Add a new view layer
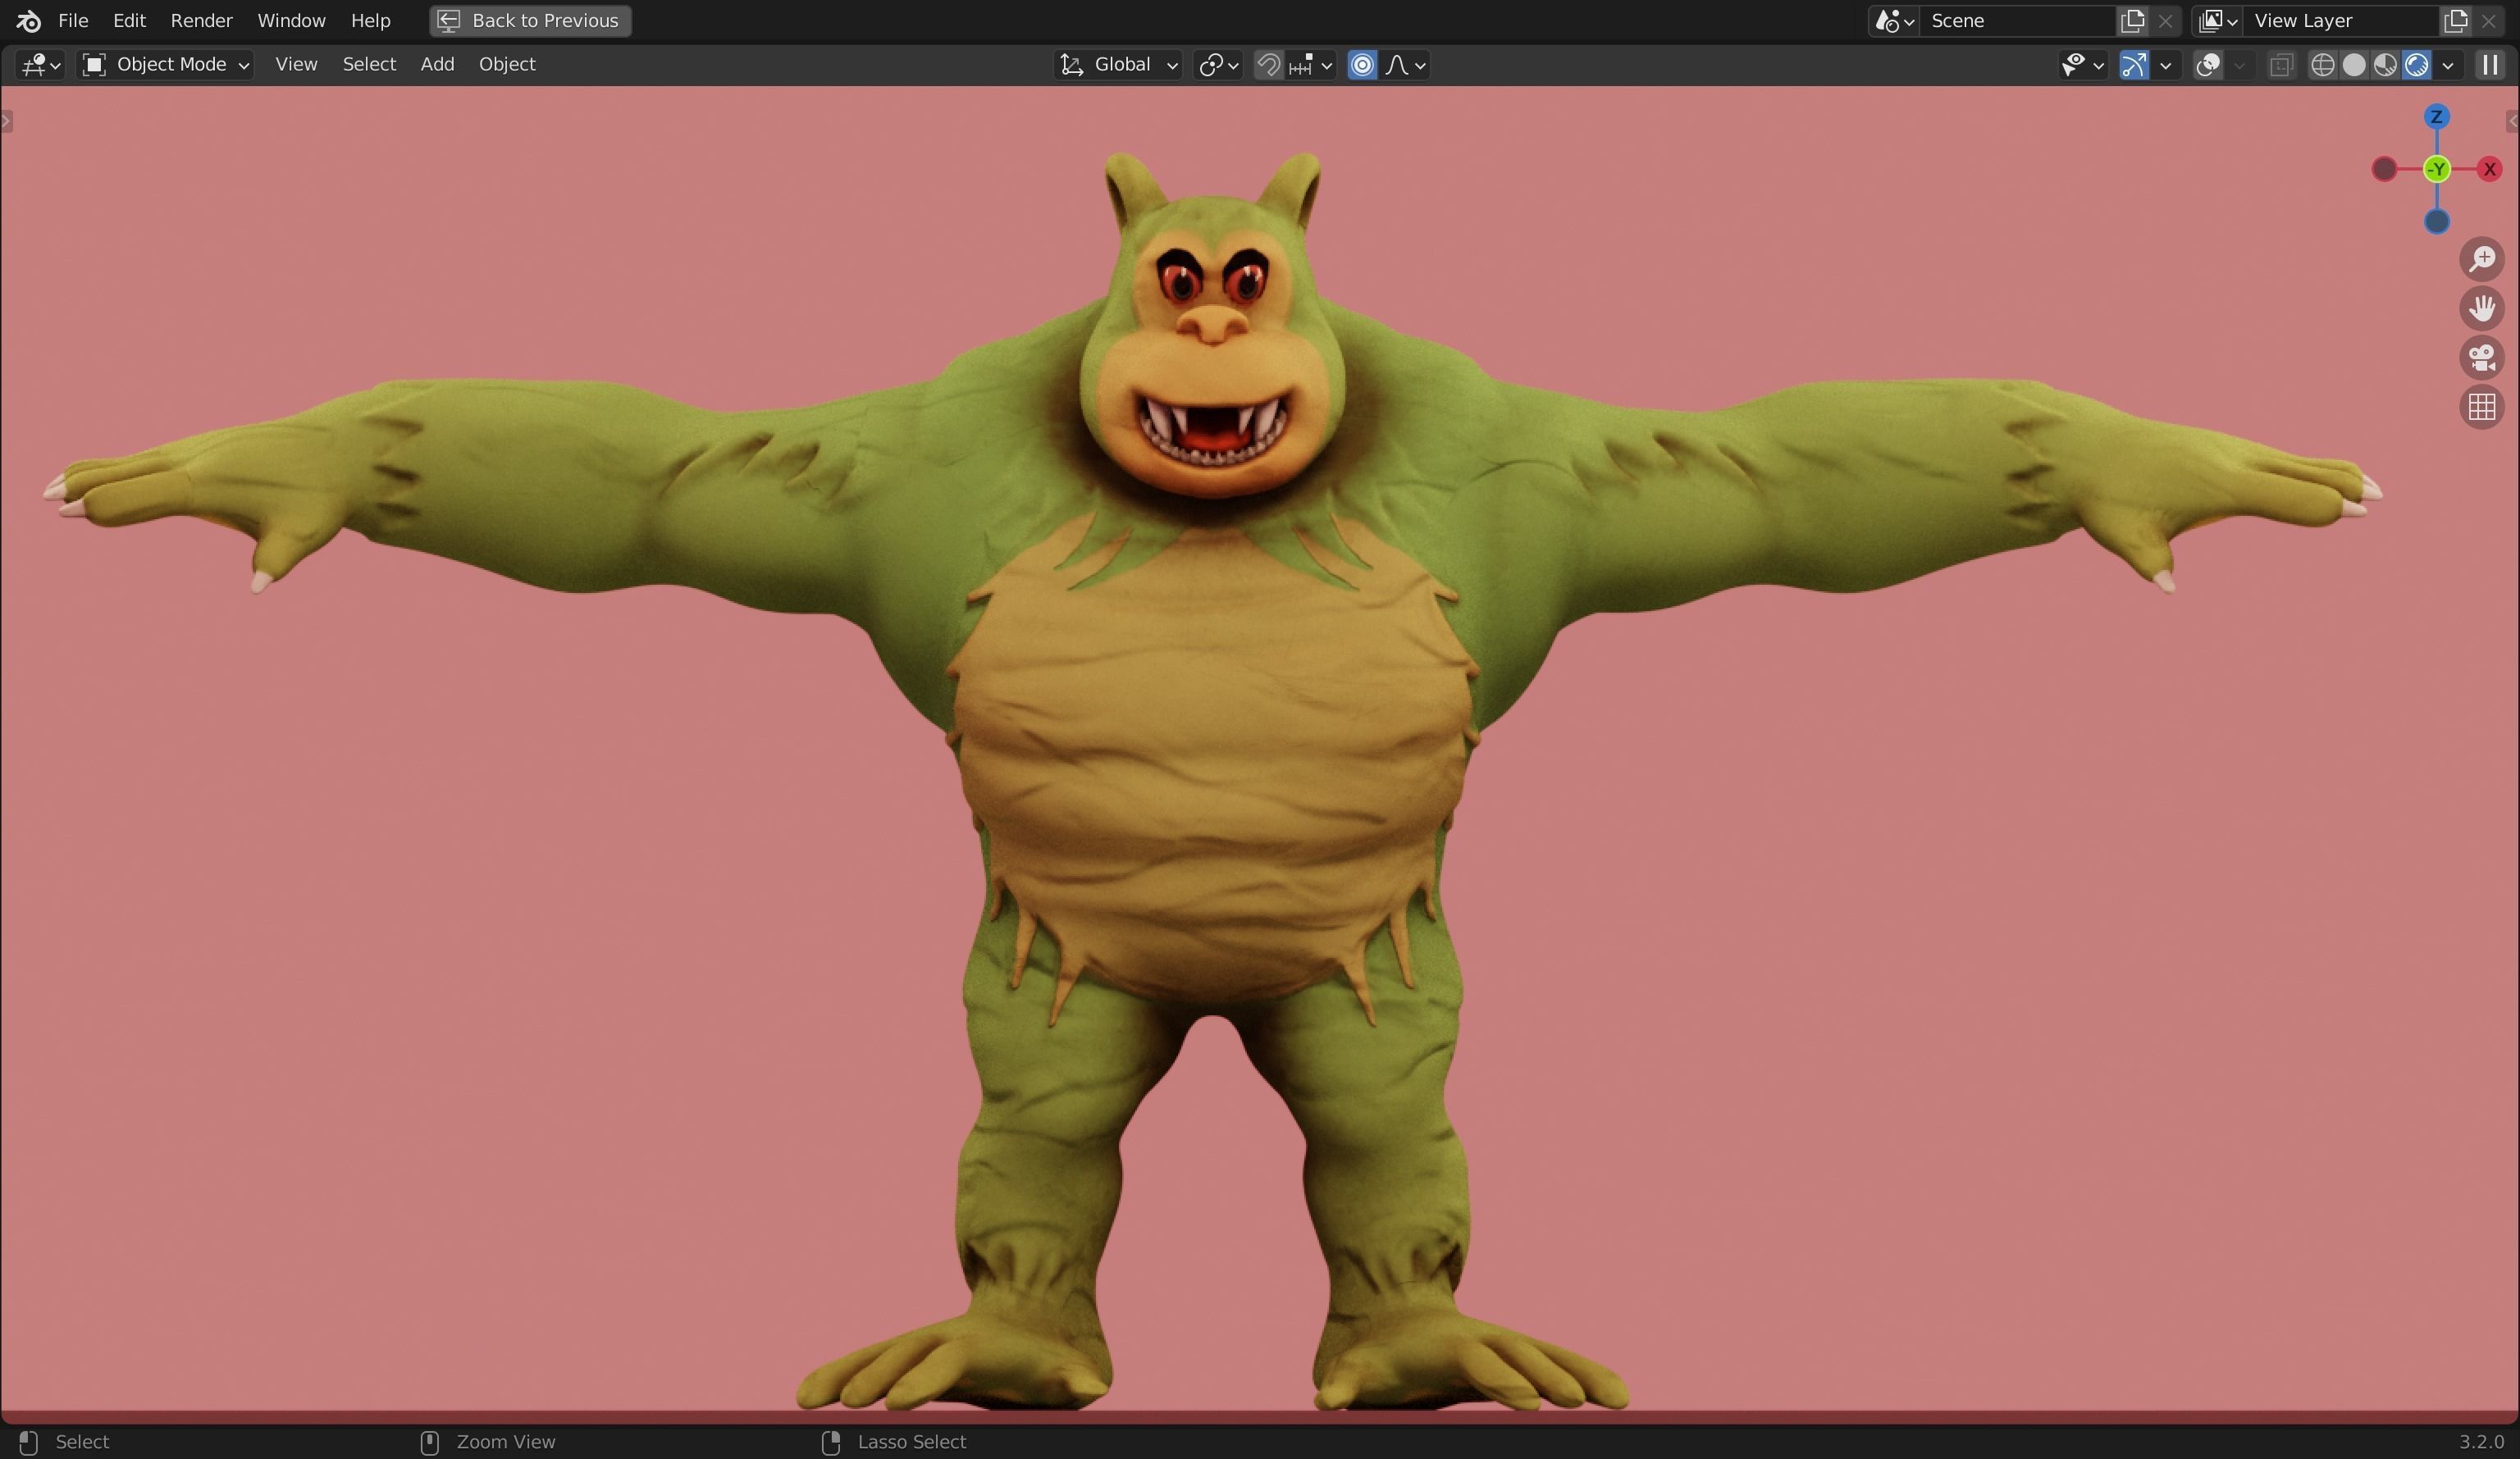The width and height of the screenshot is (2520, 1459). pos(2455,21)
